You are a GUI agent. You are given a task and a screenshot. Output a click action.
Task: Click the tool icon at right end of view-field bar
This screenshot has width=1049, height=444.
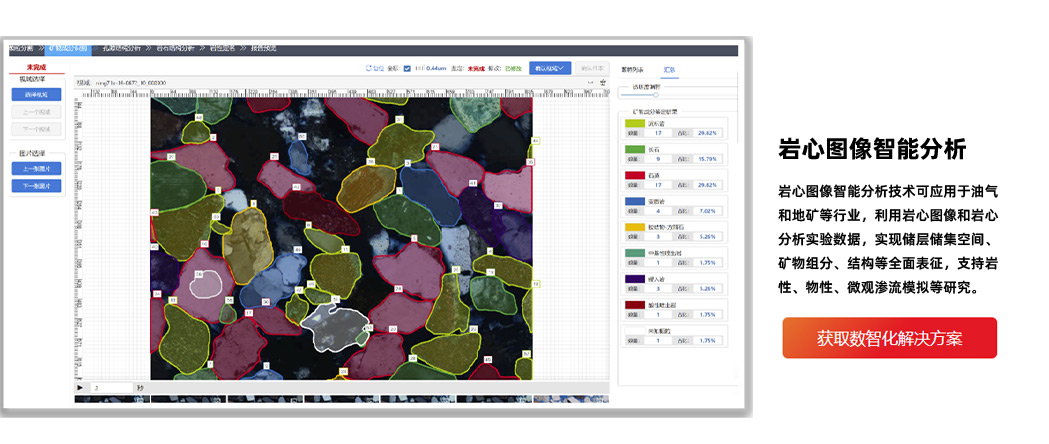(x=603, y=83)
